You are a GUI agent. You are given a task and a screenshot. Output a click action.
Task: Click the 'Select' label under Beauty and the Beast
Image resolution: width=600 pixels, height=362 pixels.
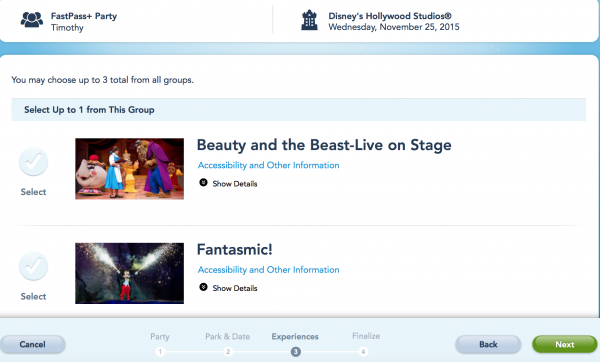[x=33, y=192]
